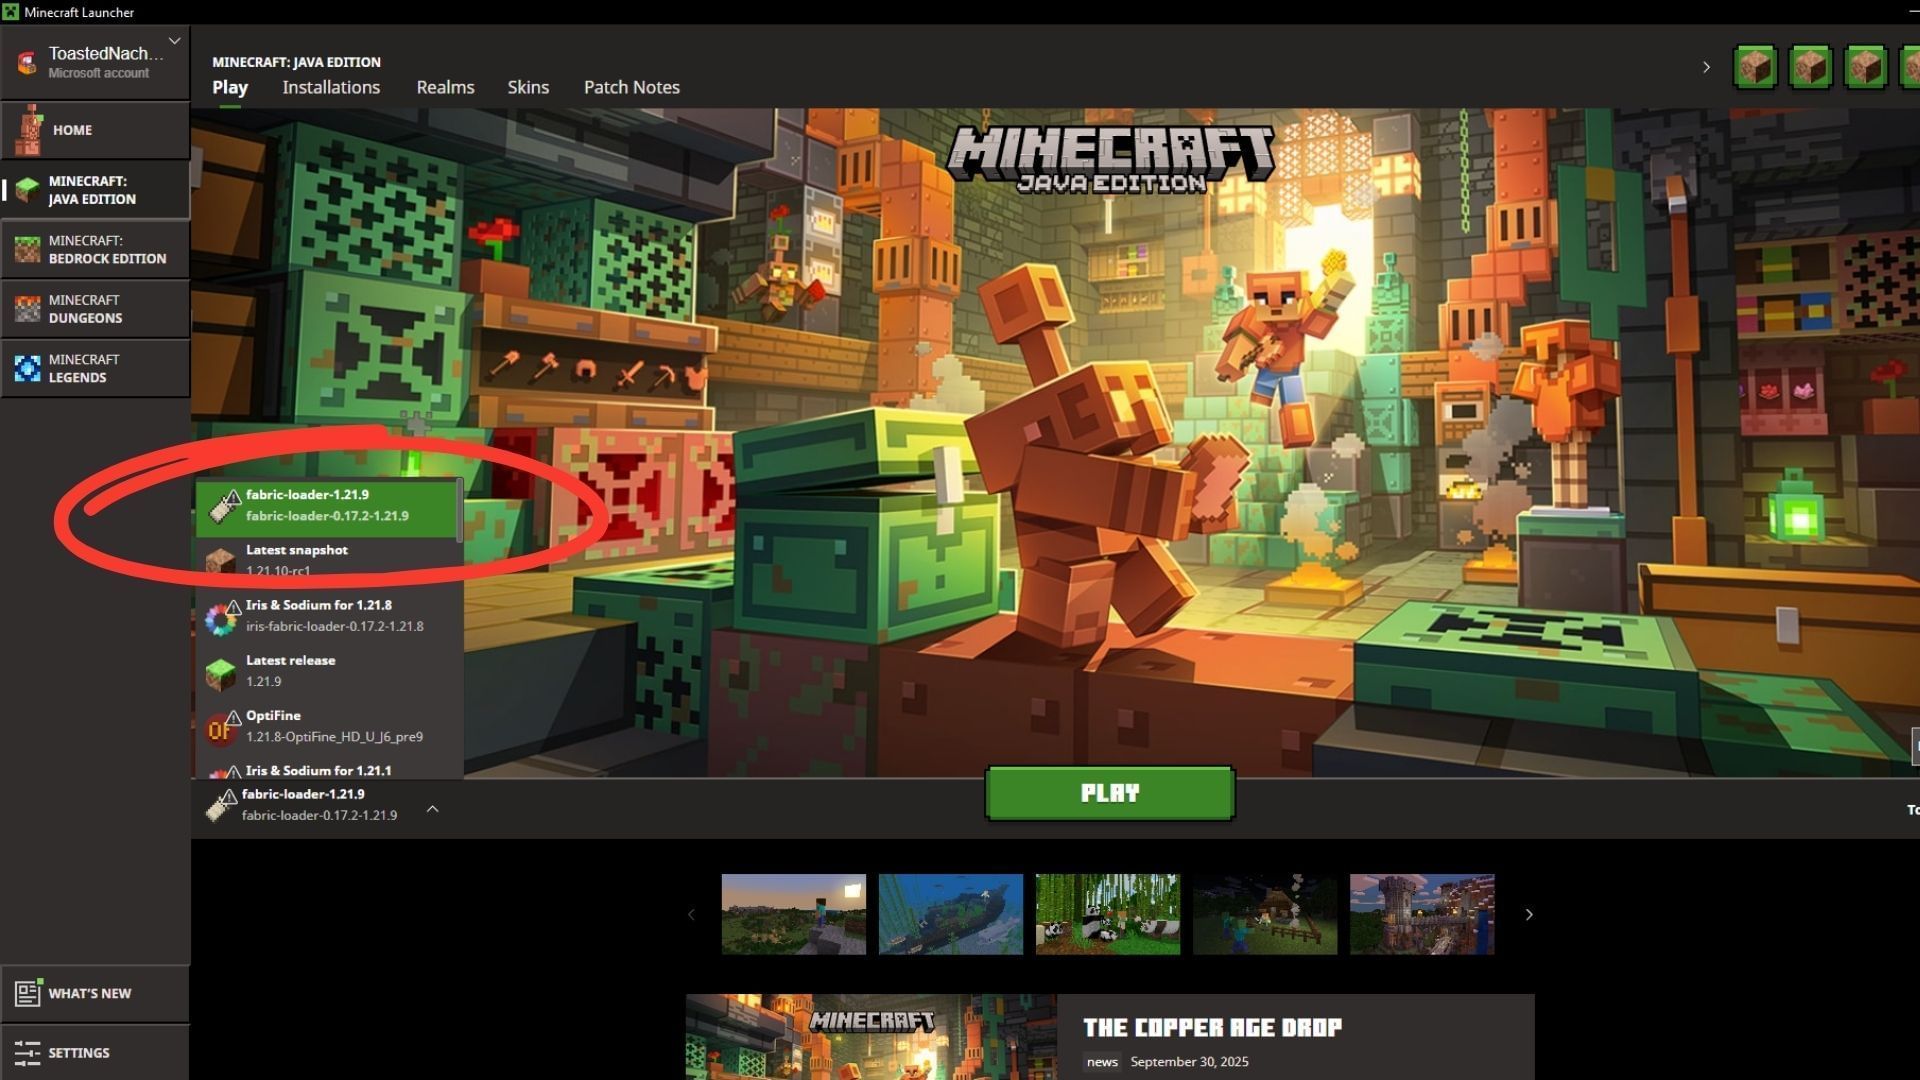
Task: Go to next screenshot carousel arrow
Action: [x=1528, y=914]
